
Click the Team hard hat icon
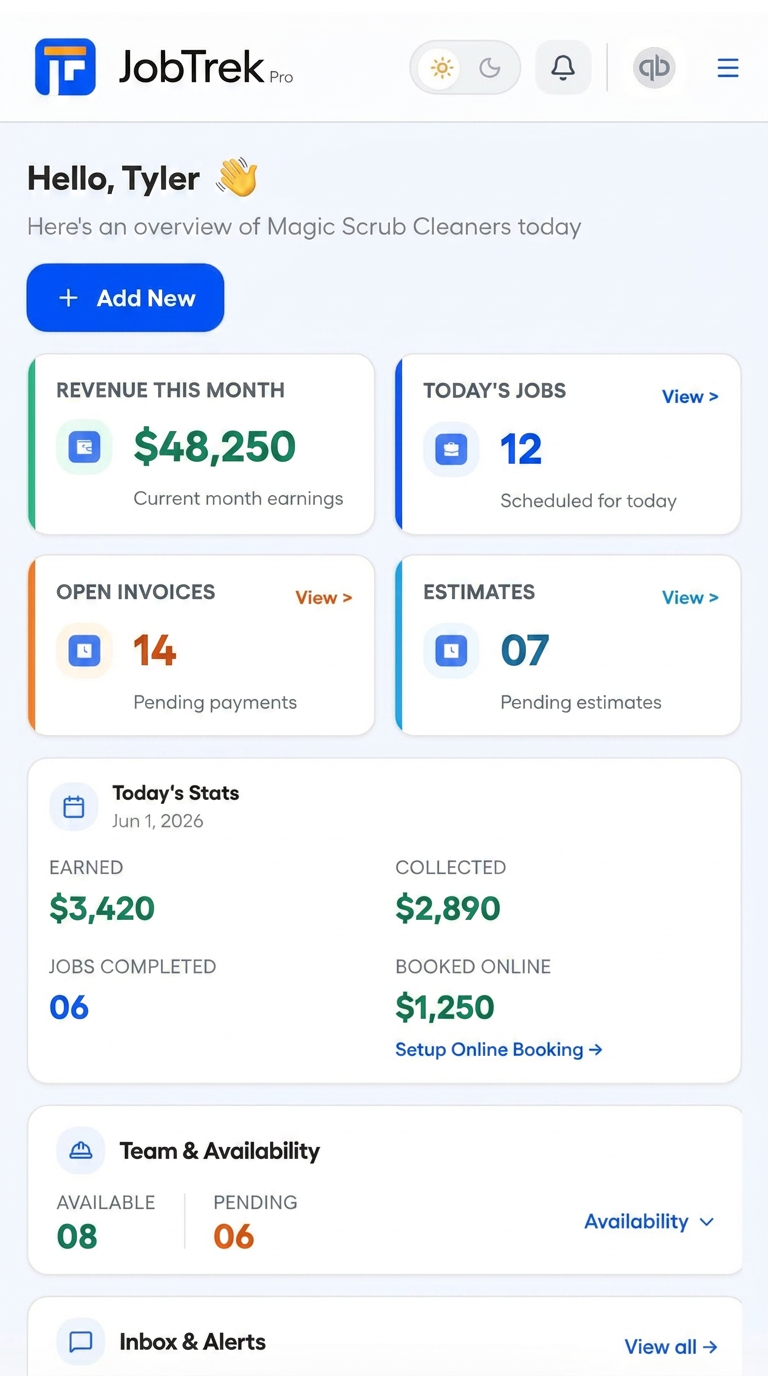81,1151
